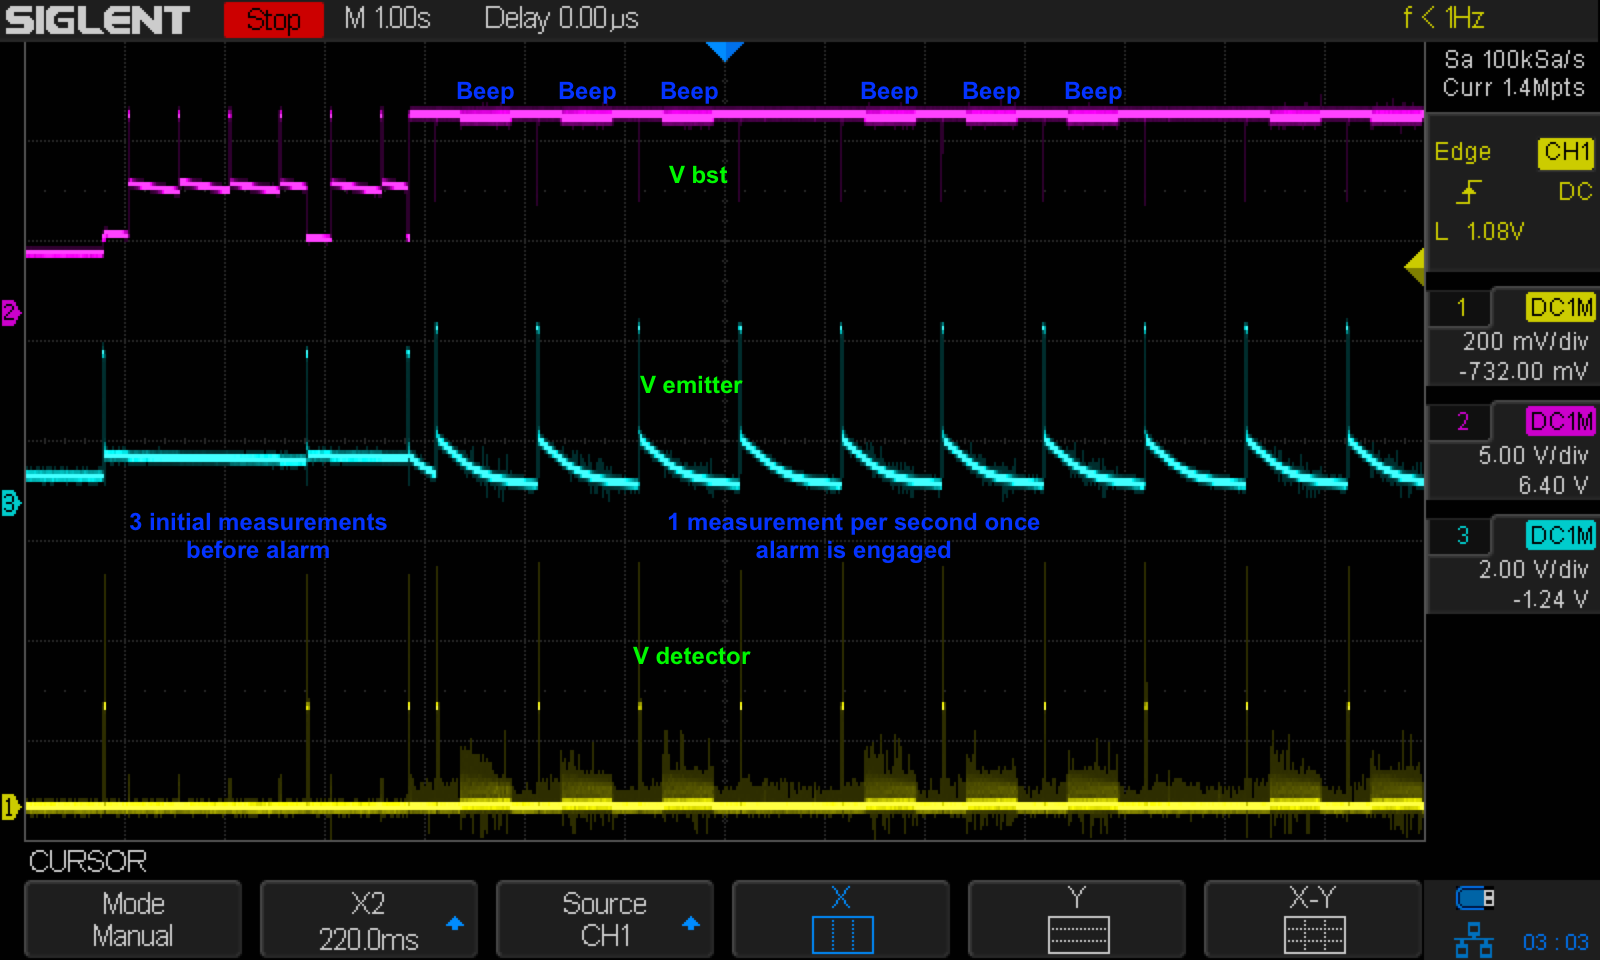Click the V bst waveform label

698,175
